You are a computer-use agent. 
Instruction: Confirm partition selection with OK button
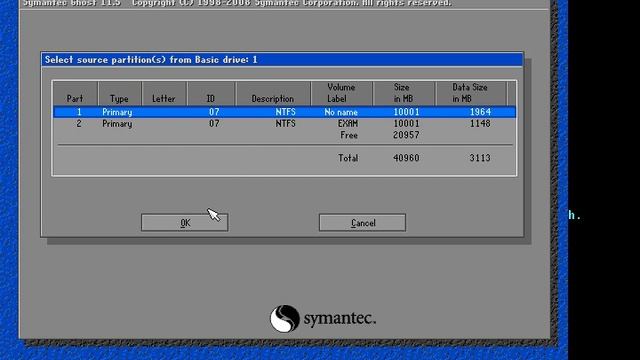click(x=184, y=223)
